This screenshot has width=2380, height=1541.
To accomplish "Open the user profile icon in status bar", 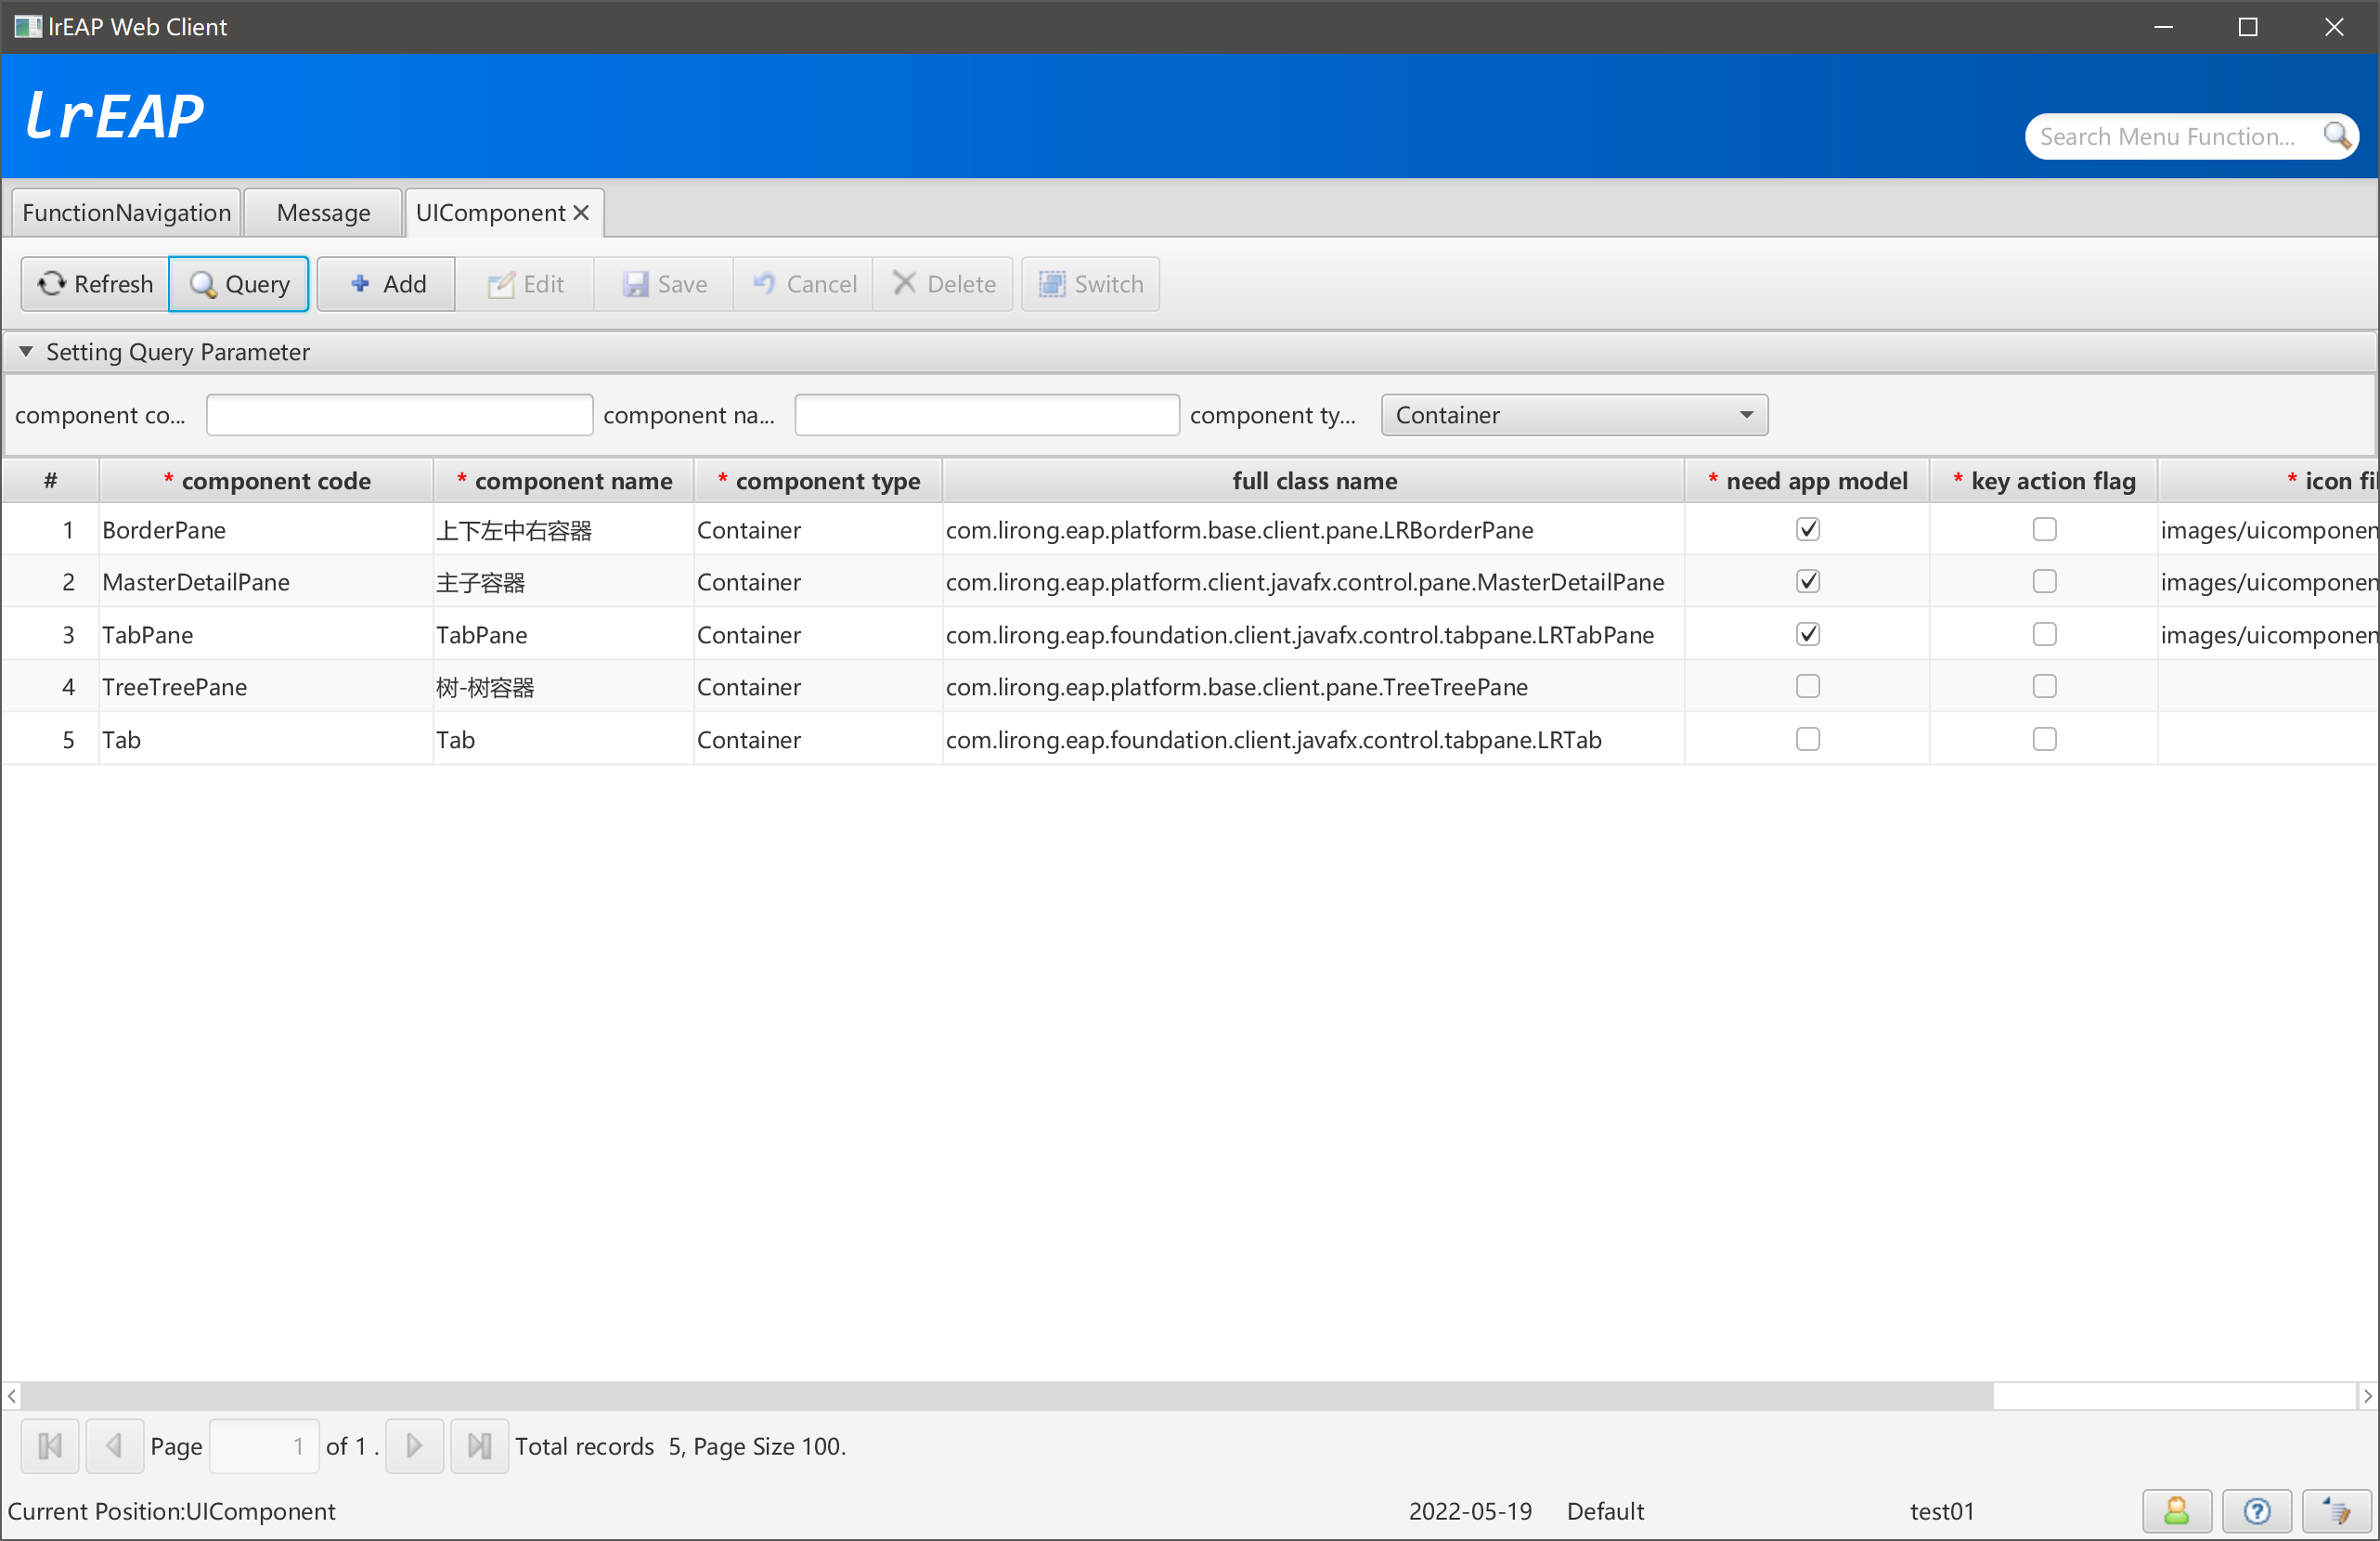I will pos(2176,1511).
